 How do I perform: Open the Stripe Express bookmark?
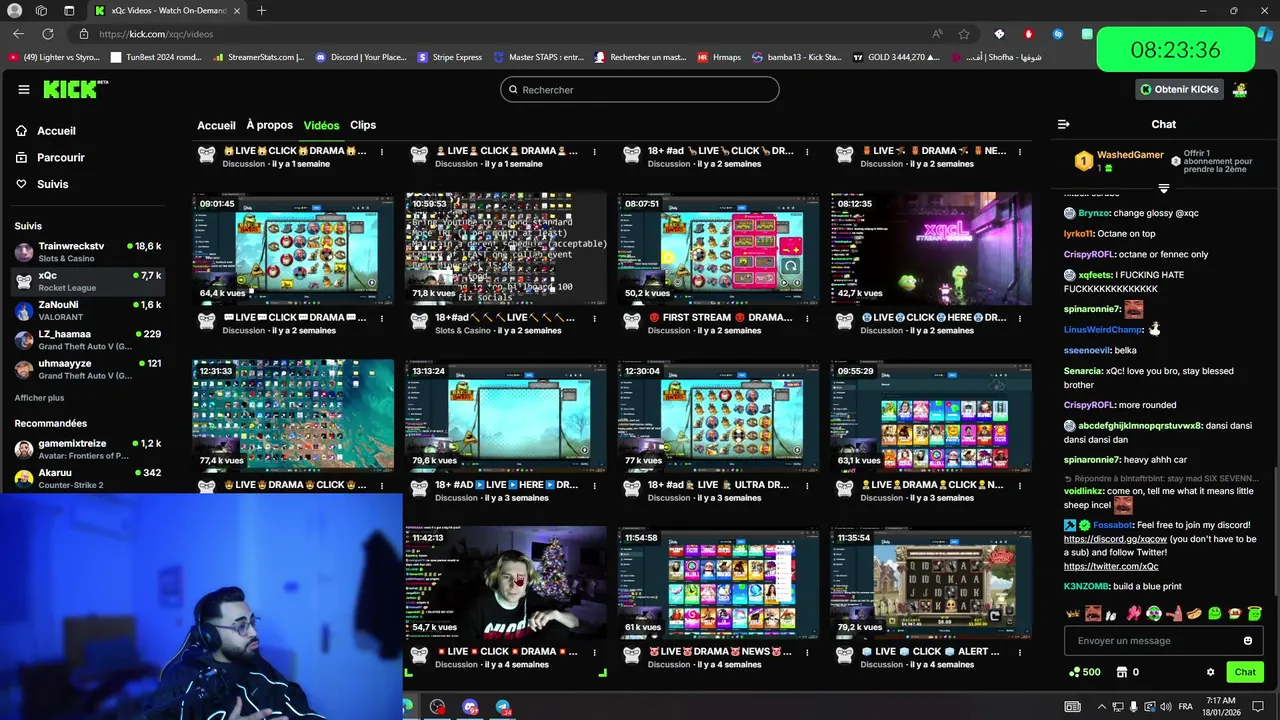(450, 57)
